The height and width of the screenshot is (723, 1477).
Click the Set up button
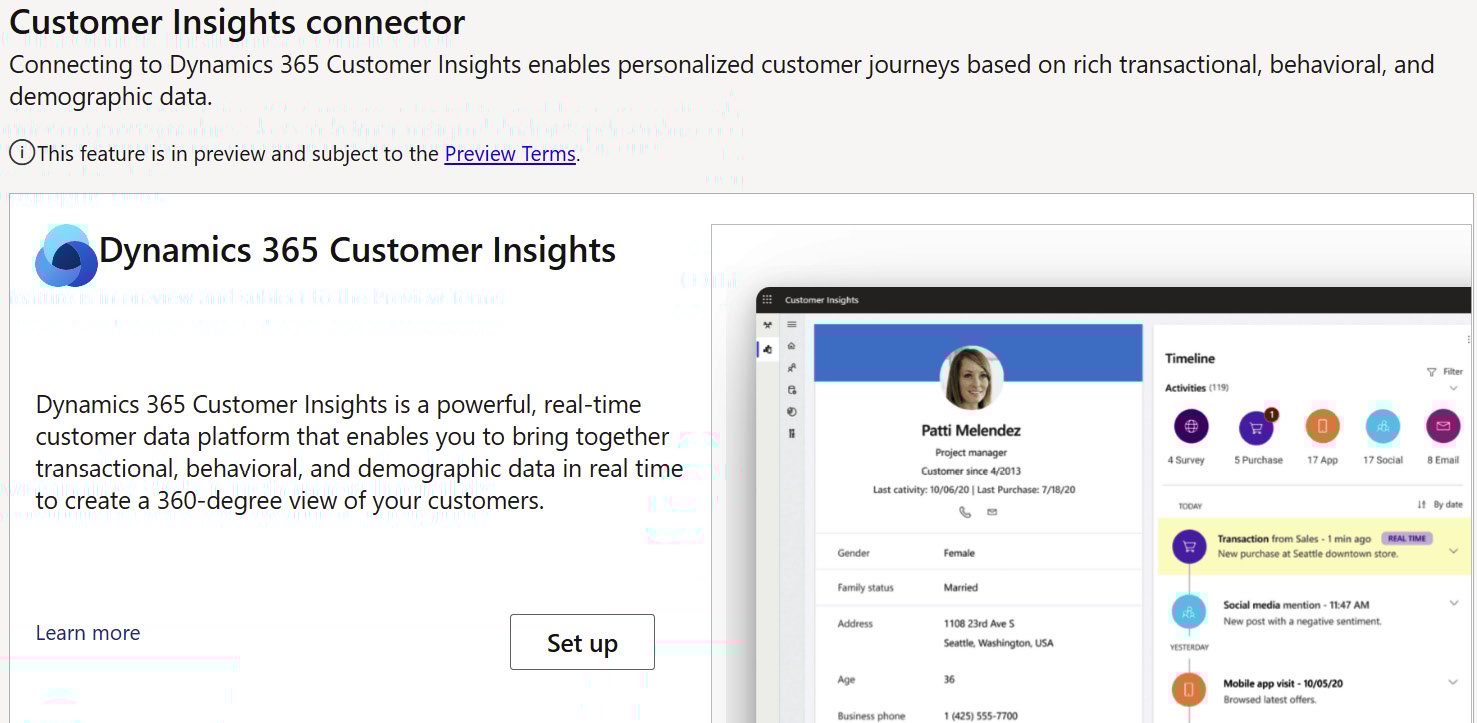click(582, 642)
